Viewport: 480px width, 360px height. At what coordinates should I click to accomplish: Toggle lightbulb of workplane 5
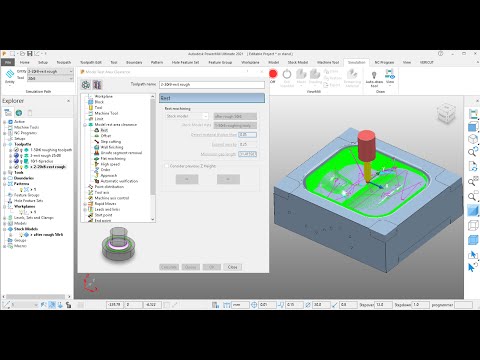click(x=21, y=212)
